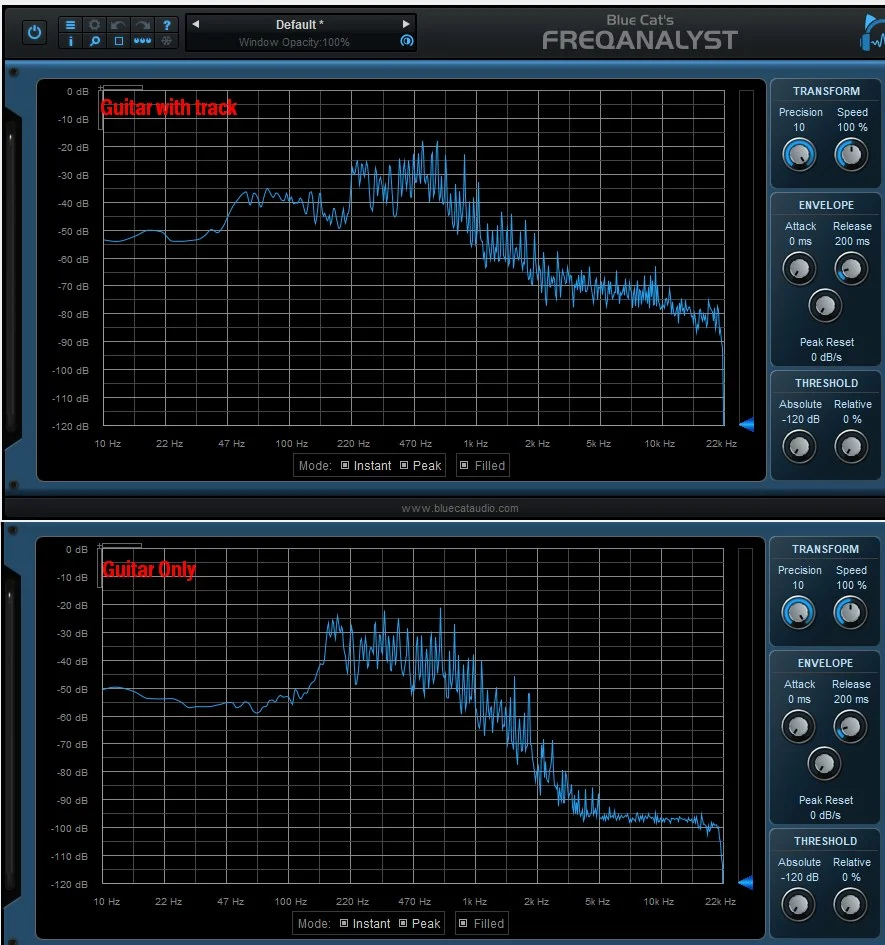Click the bottom panel Absolute value -120 dB
Screen dimensions: 885x945
[799, 877]
